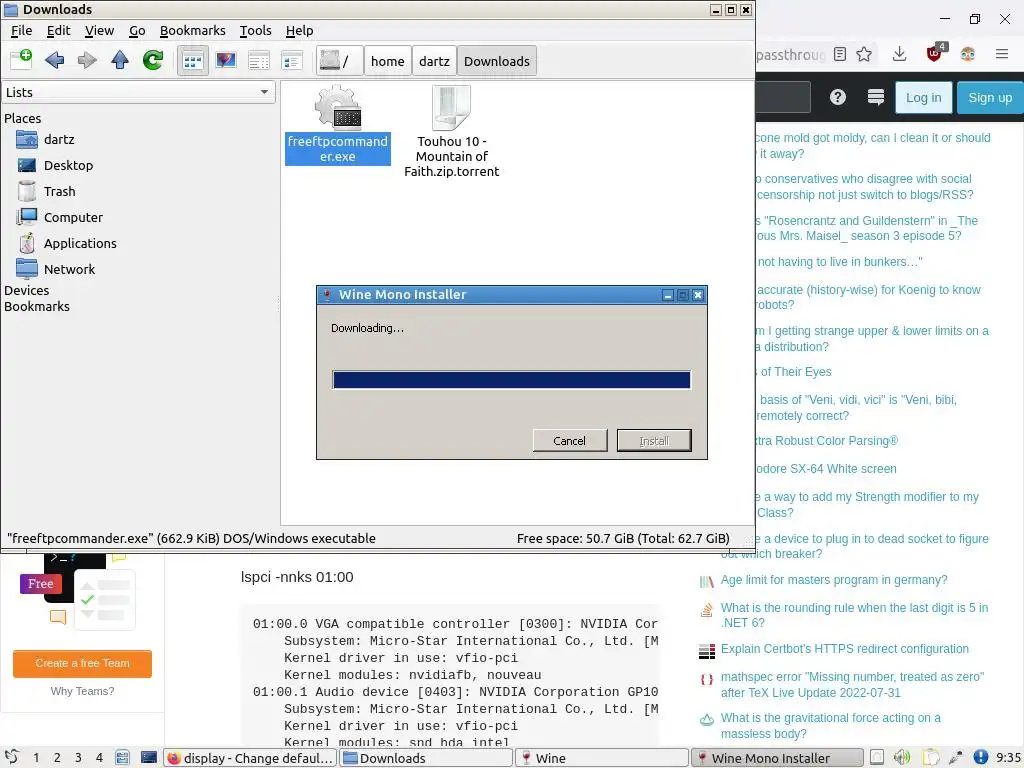Open a new tab in the file manager
Screen dimensions: 1024x768
pos(21,60)
